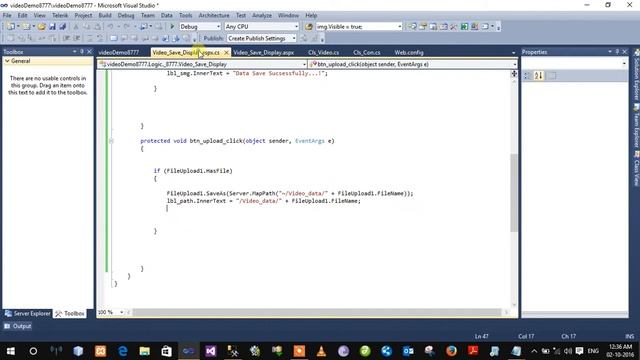
Task: Click the New Project toolbar icon
Action: pyautogui.click(x=11, y=27)
